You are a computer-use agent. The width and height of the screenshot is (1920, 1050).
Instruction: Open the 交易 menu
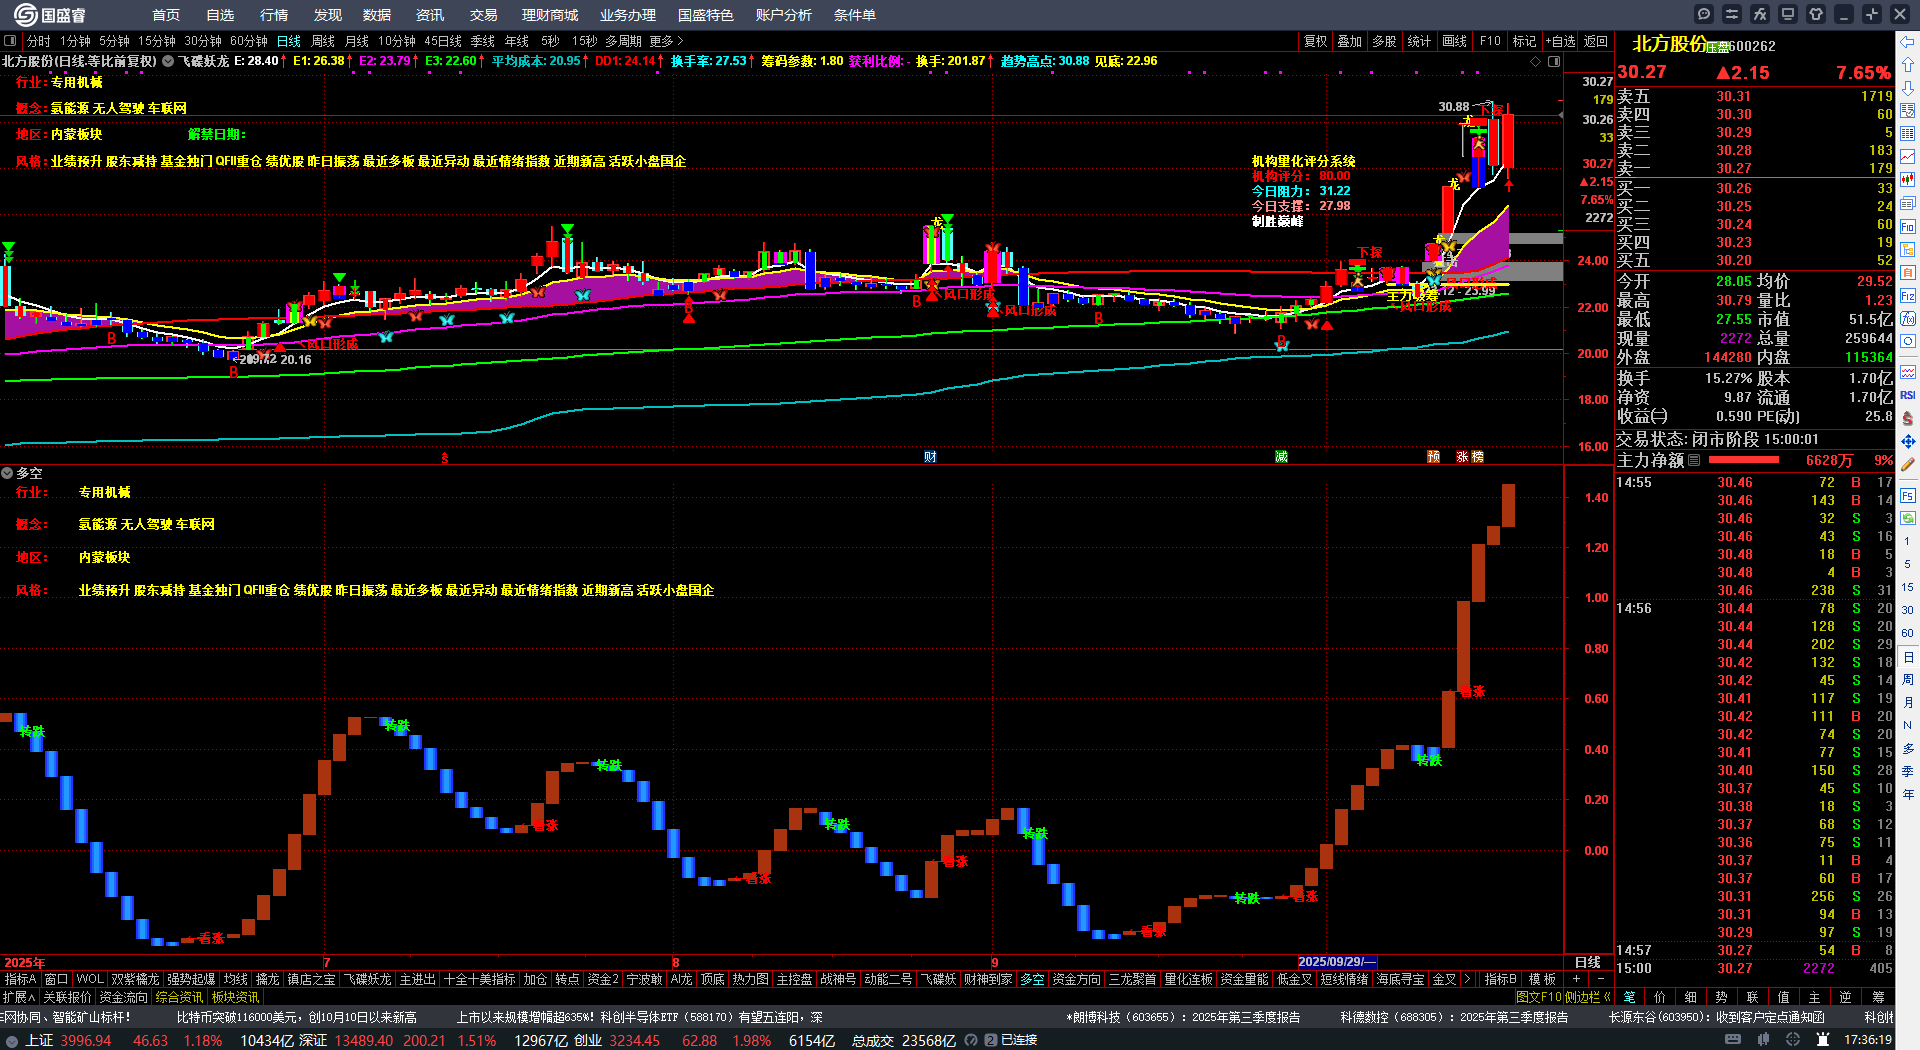(484, 15)
